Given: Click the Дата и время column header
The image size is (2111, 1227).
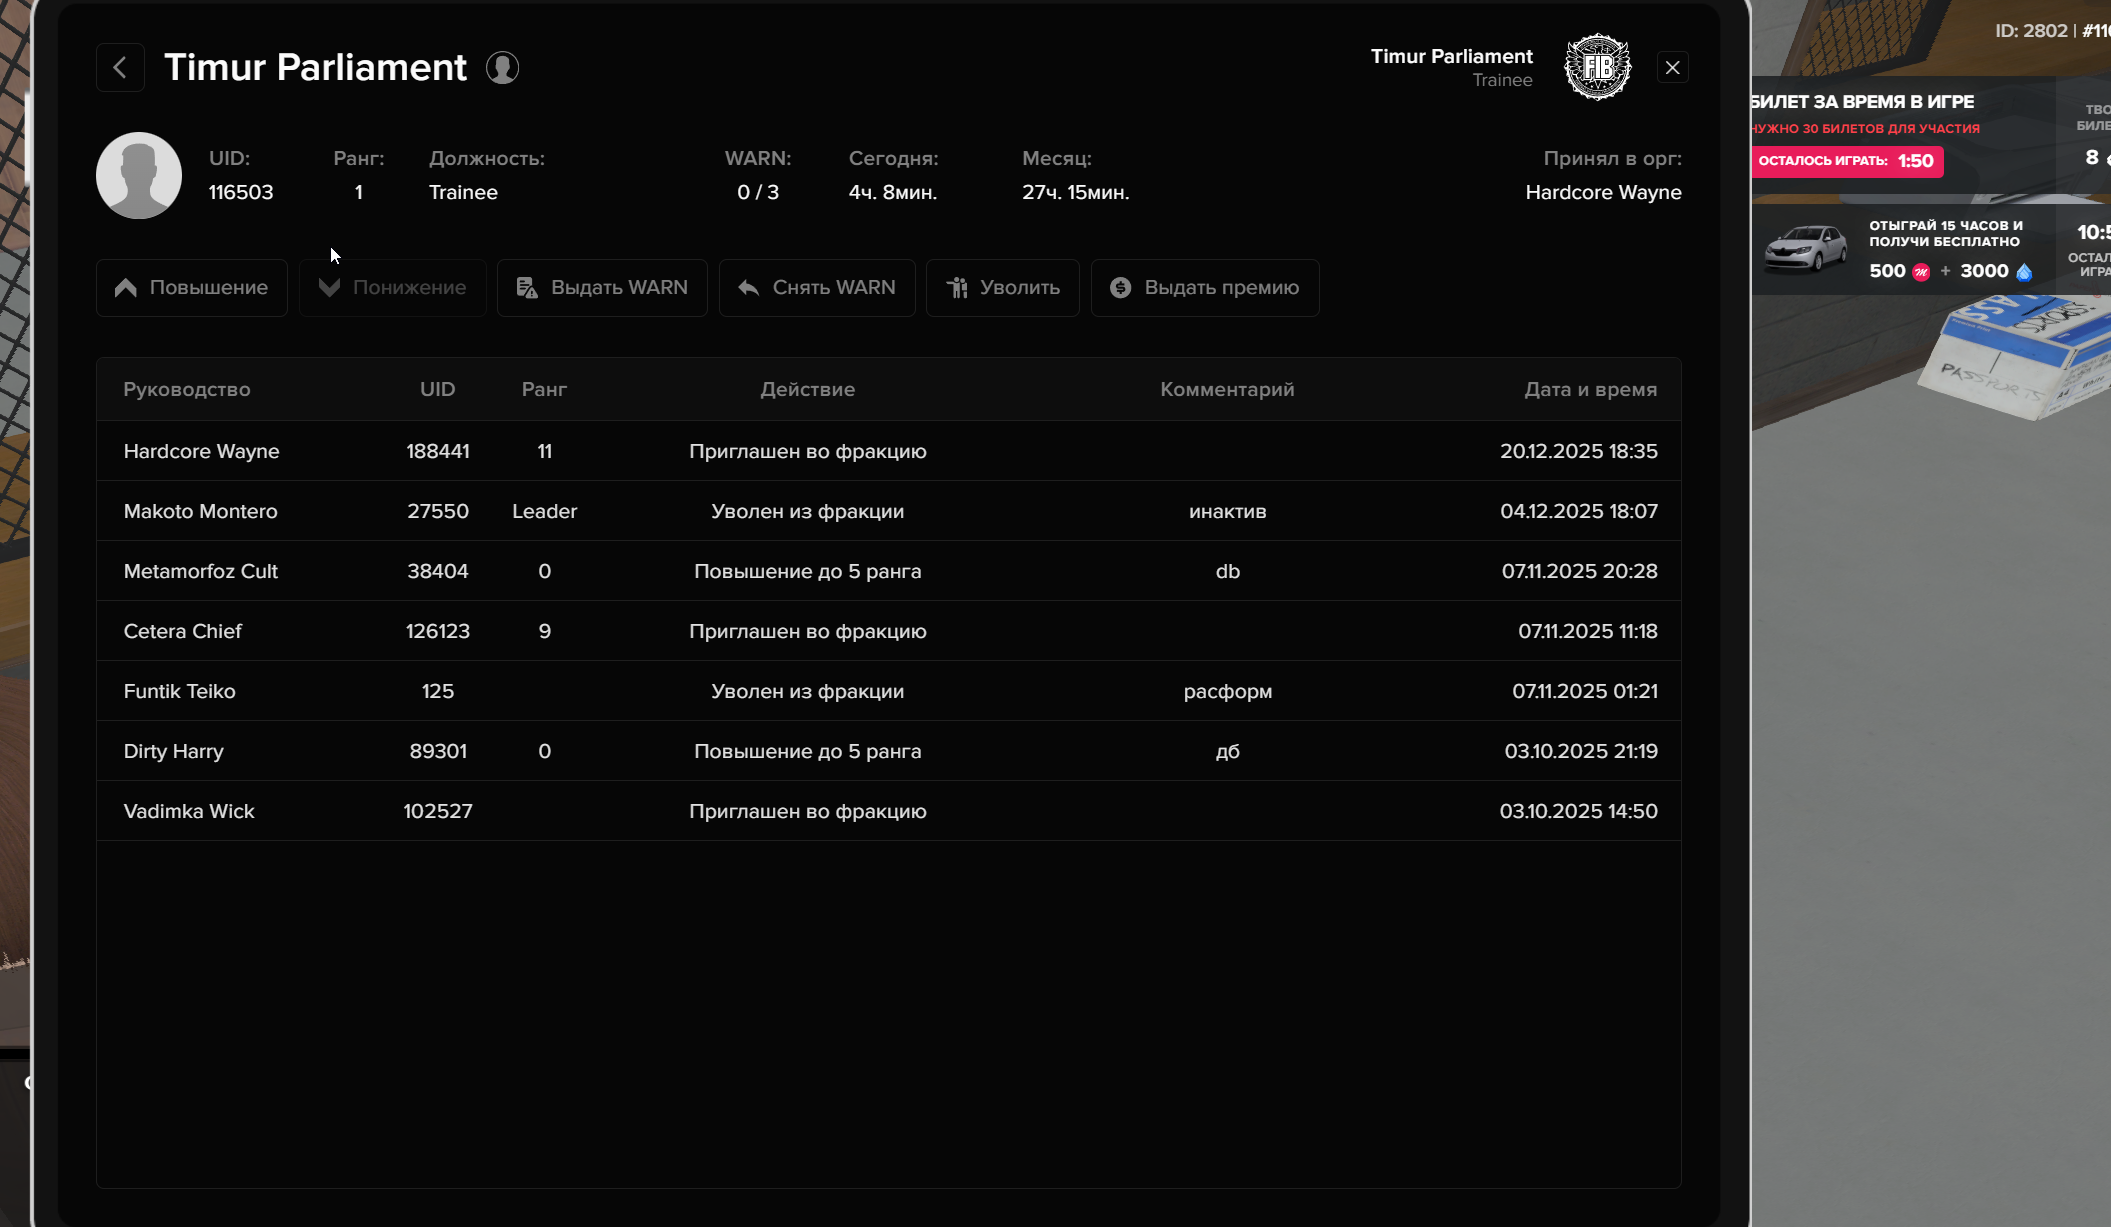Looking at the screenshot, I should 1590,390.
